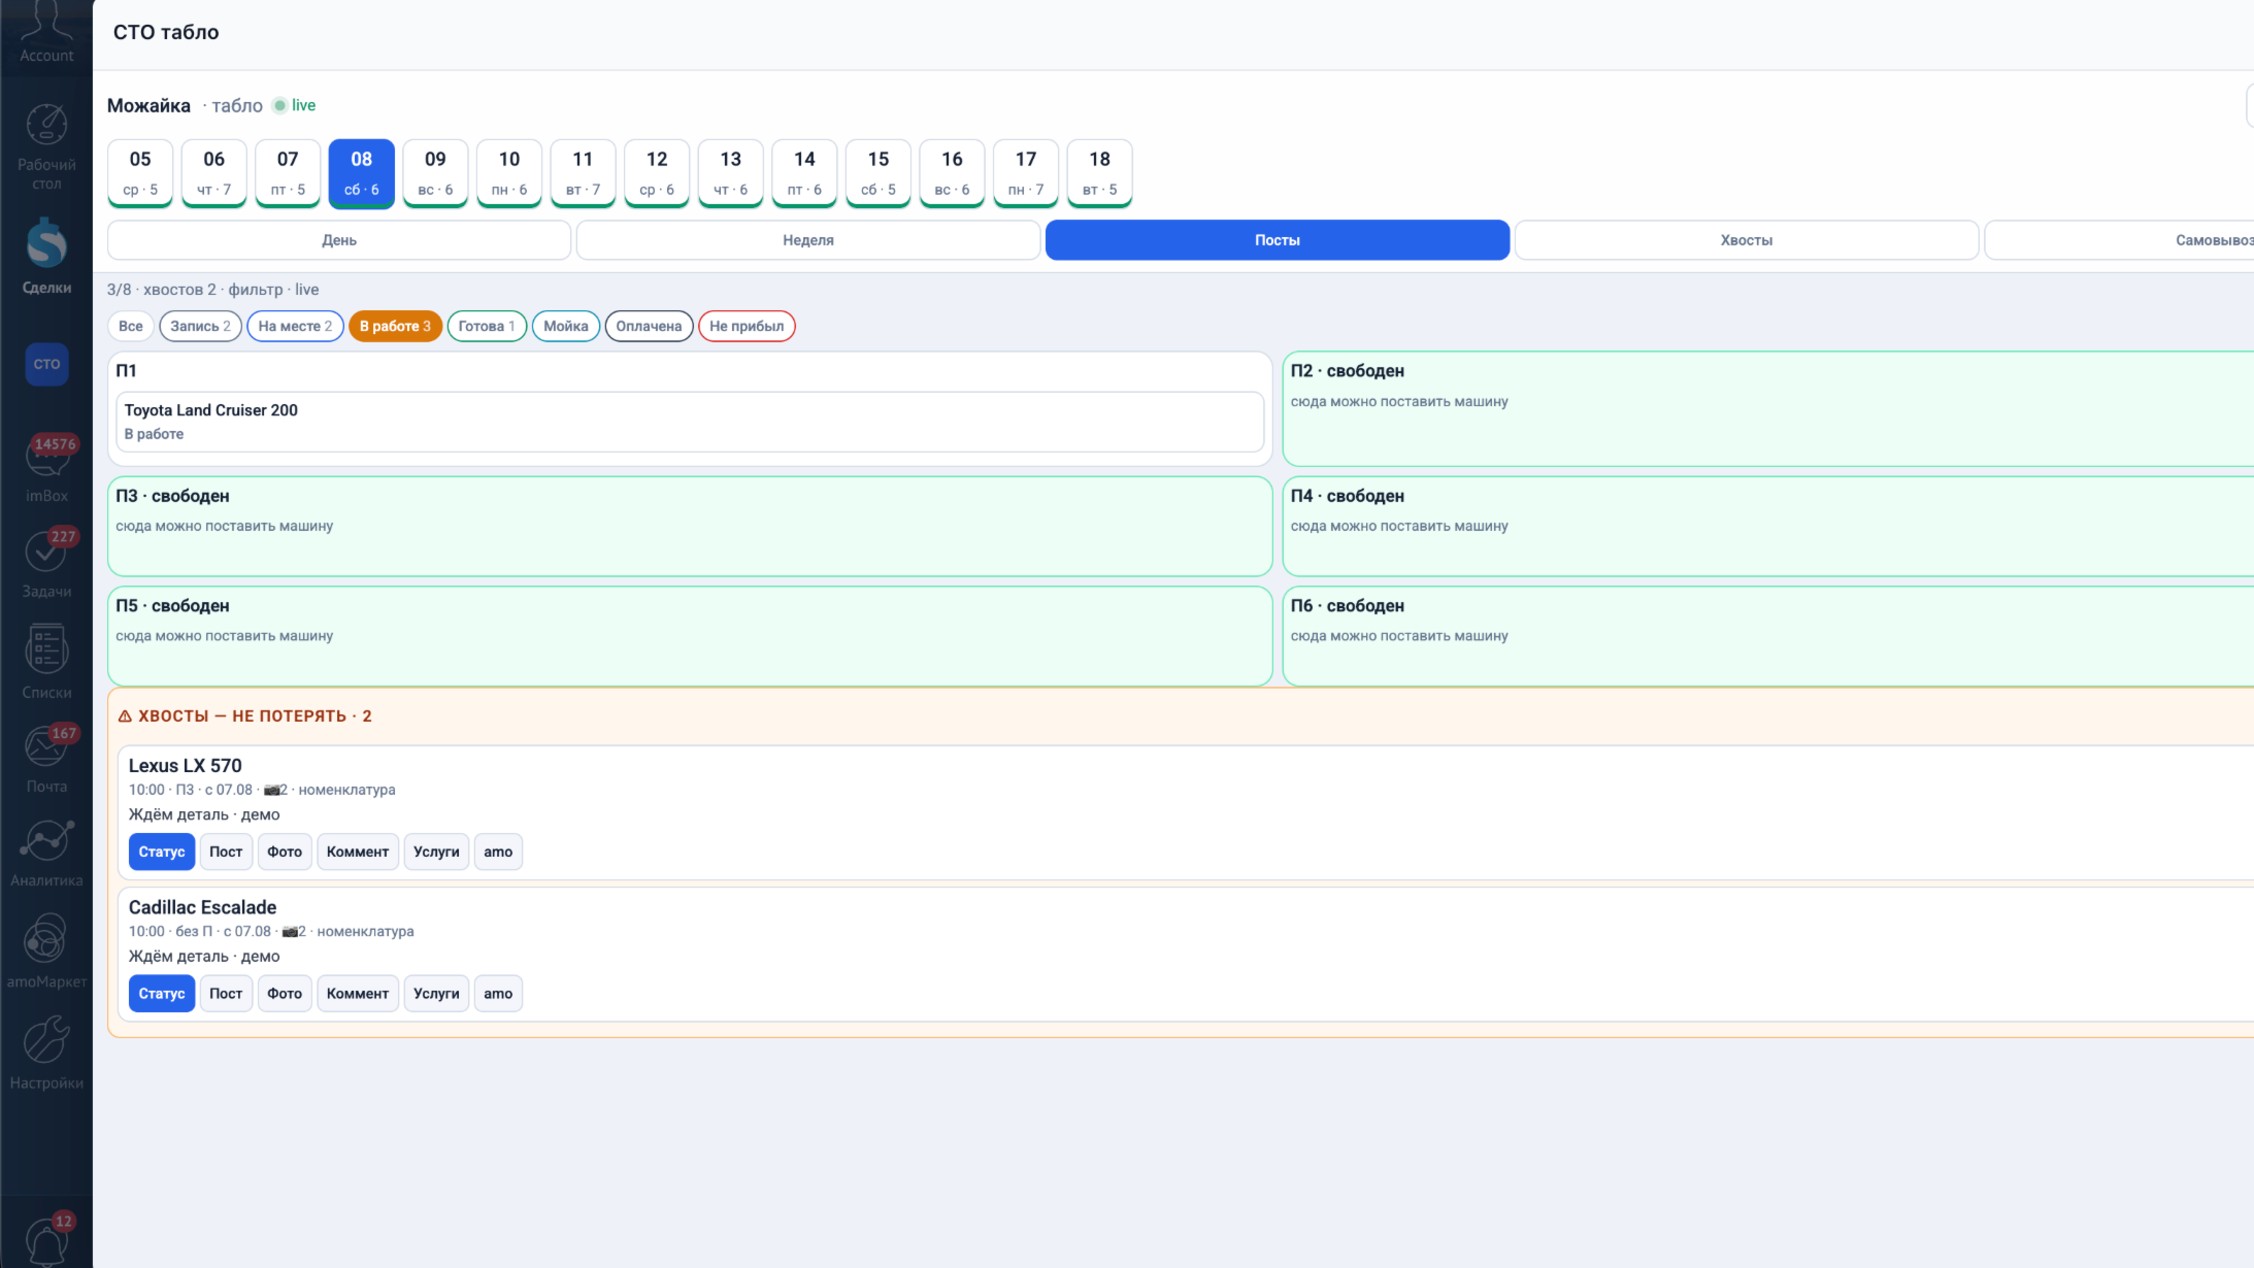This screenshot has width=2254, height=1268.
Task: Toggle the Мойка filter chip
Action: [x=566, y=326]
